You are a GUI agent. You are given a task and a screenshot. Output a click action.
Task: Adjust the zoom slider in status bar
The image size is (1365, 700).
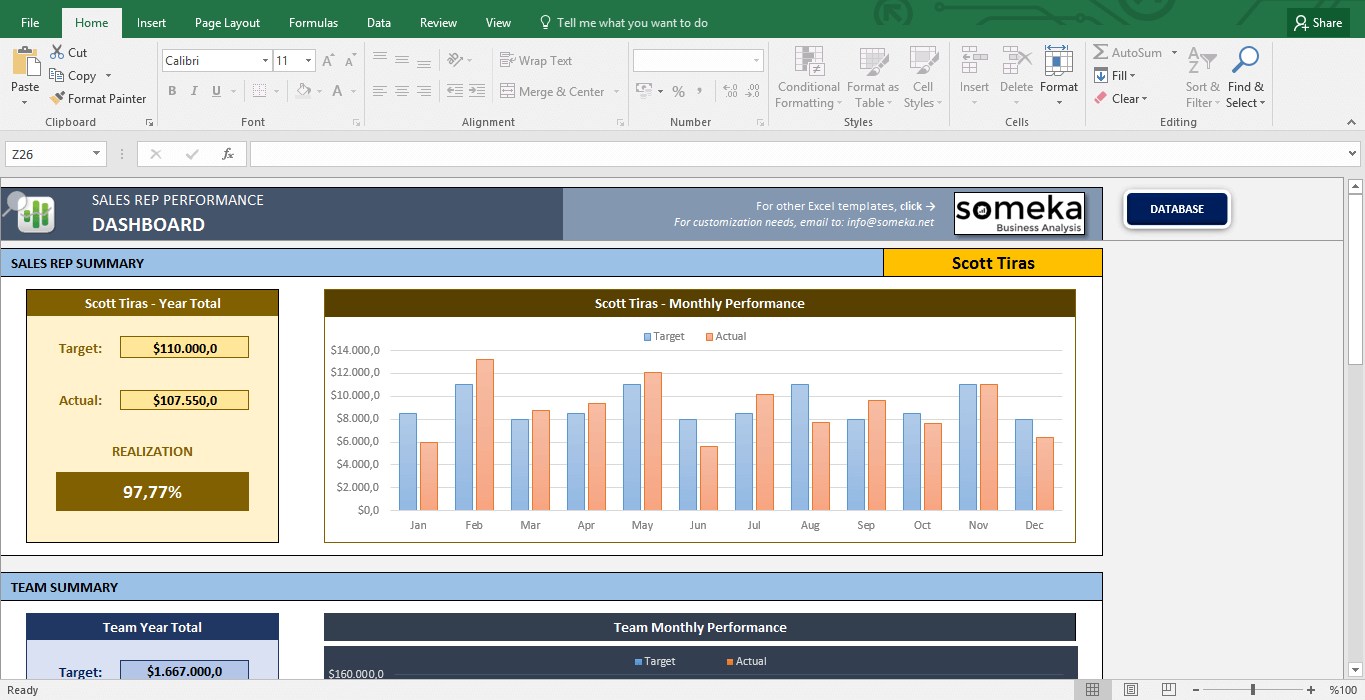point(1253,690)
